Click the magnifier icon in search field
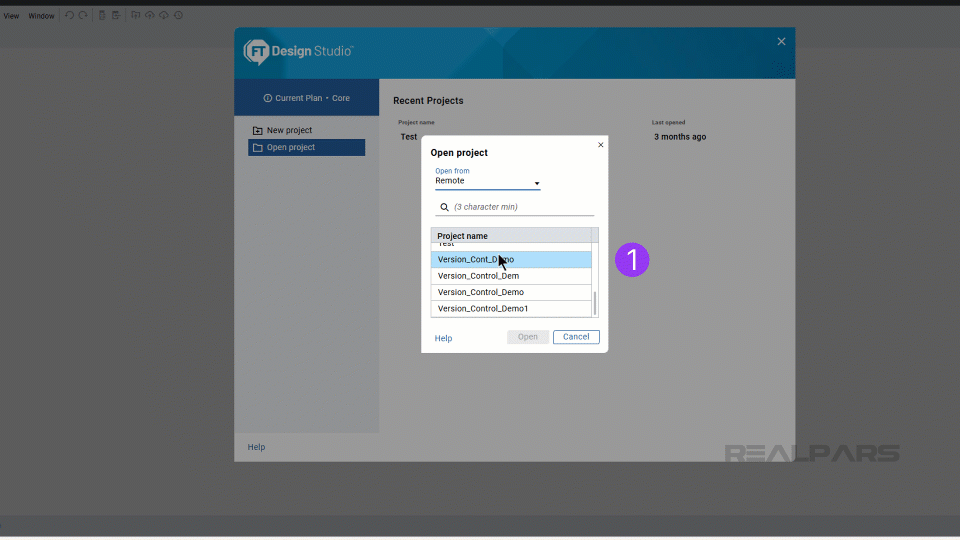 click(444, 207)
